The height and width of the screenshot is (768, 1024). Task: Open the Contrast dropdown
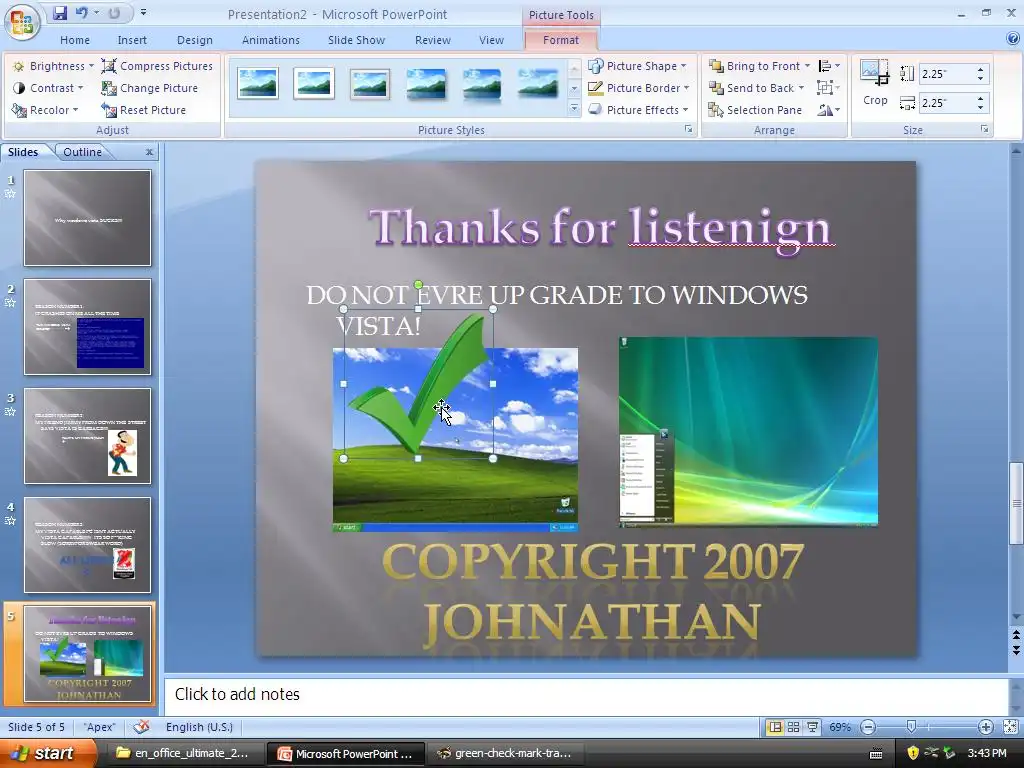tap(48, 88)
